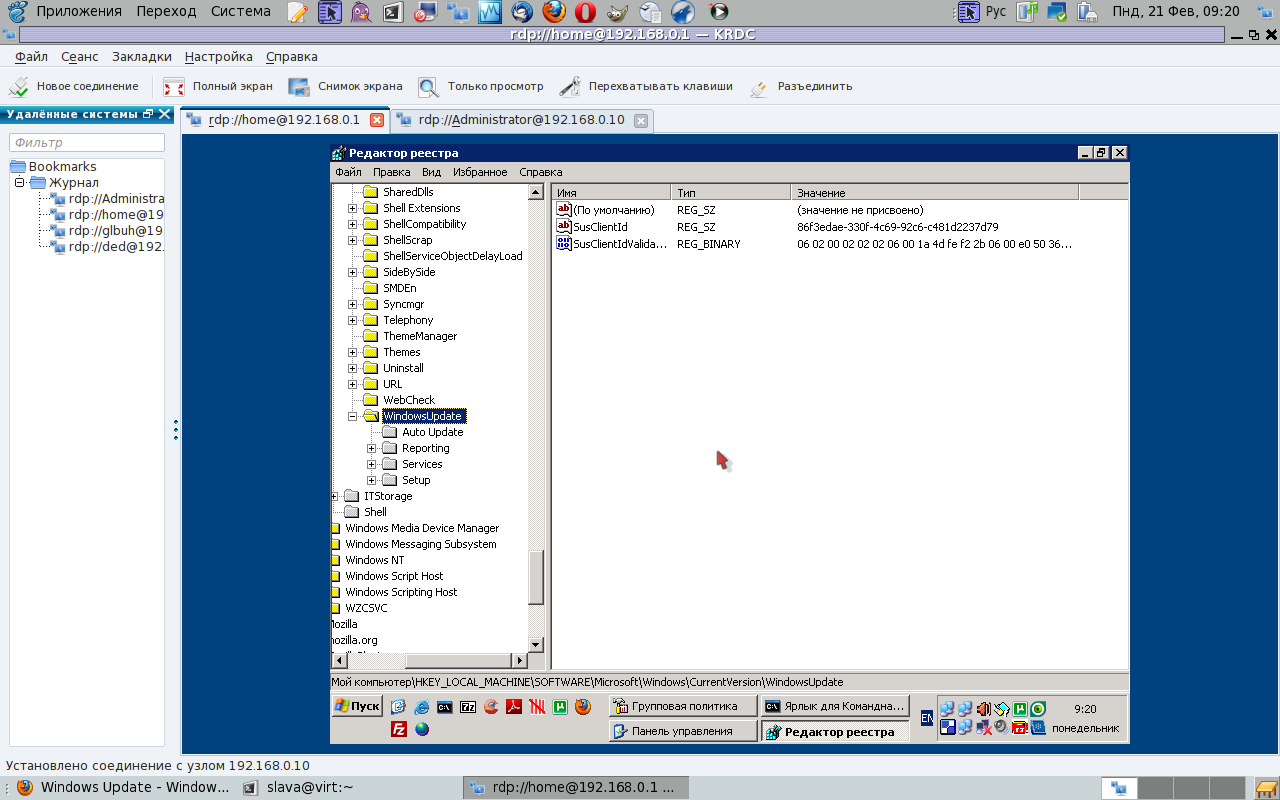The width and height of the screenshot is (1280, 800).
Task: Click the EN language indicator in tray
Action: tap(927, 718)
